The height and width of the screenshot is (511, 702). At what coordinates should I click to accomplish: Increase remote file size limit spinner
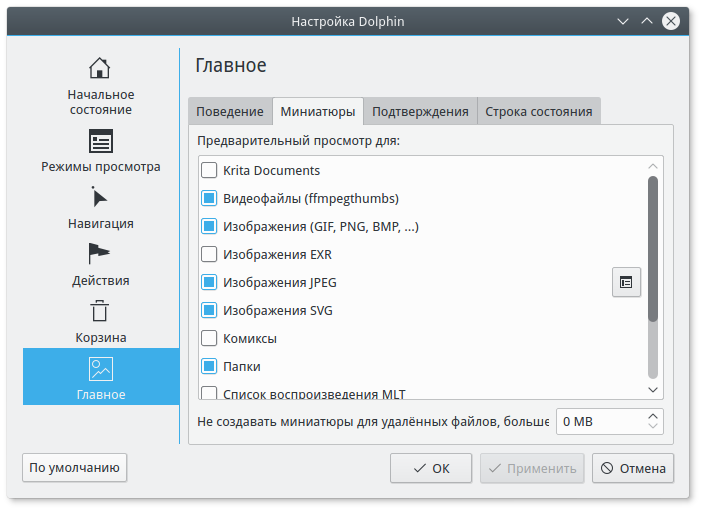654,415
